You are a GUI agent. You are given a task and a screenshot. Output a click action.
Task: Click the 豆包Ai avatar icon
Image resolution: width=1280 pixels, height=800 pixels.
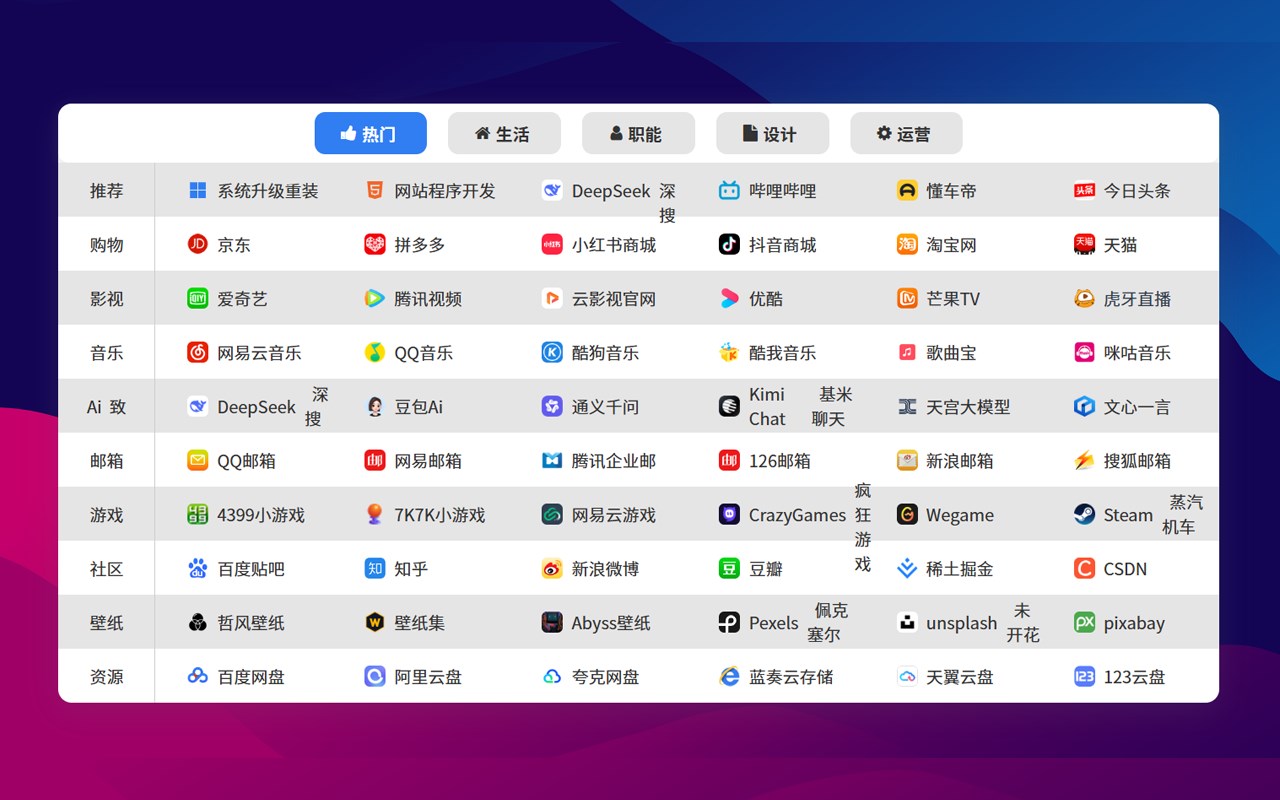(x=375, y=406)
